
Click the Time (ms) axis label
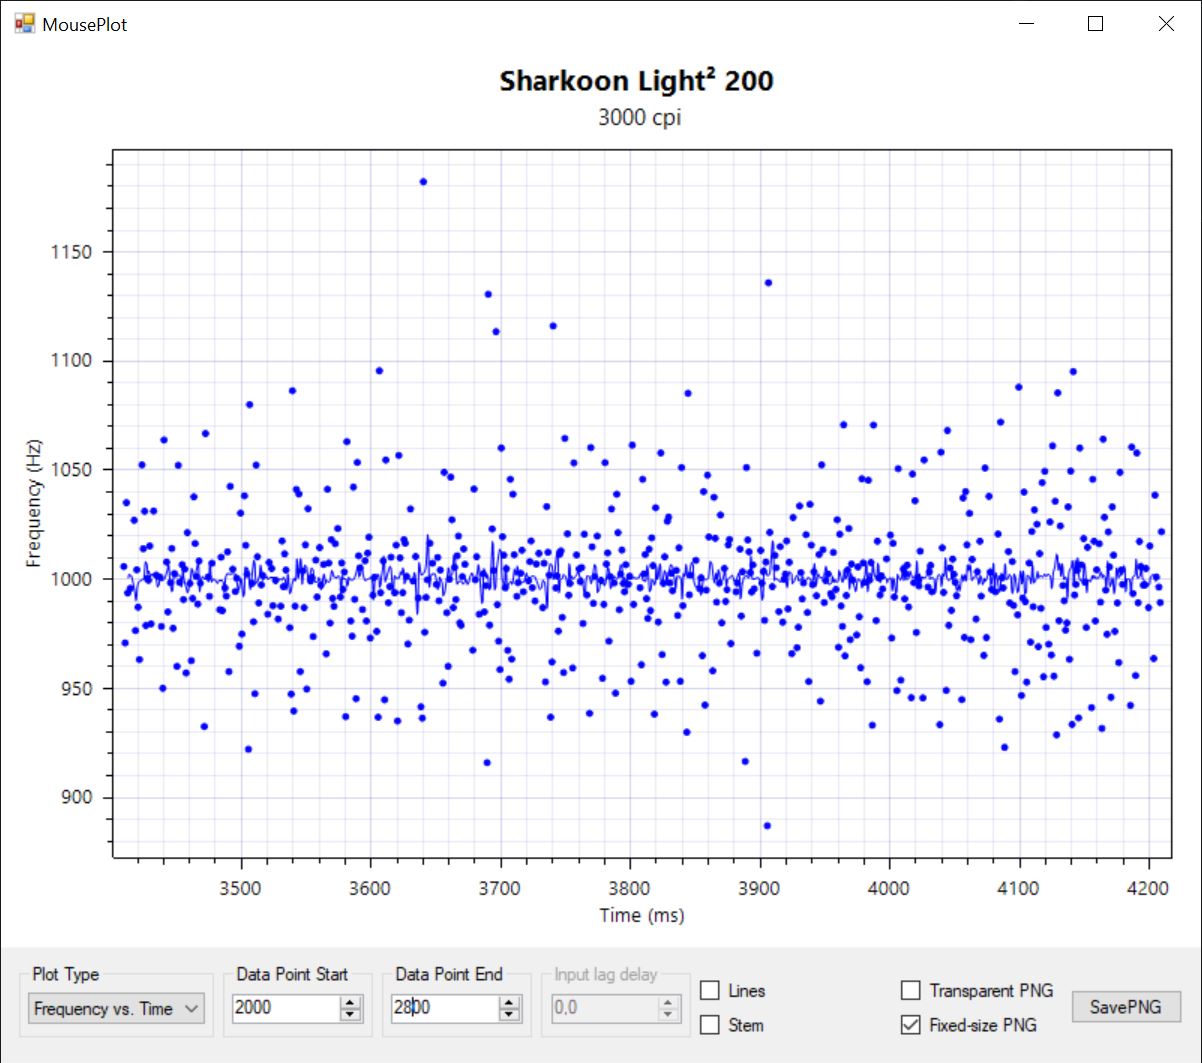click(x=641, y=915)
